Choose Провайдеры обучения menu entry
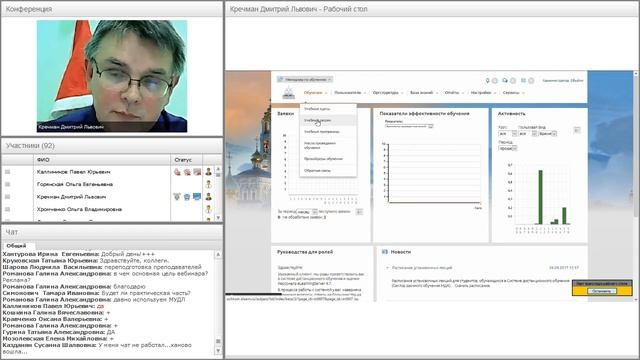Screen dimensions: 640x360 pyautogui.click(x=328, y=159)
